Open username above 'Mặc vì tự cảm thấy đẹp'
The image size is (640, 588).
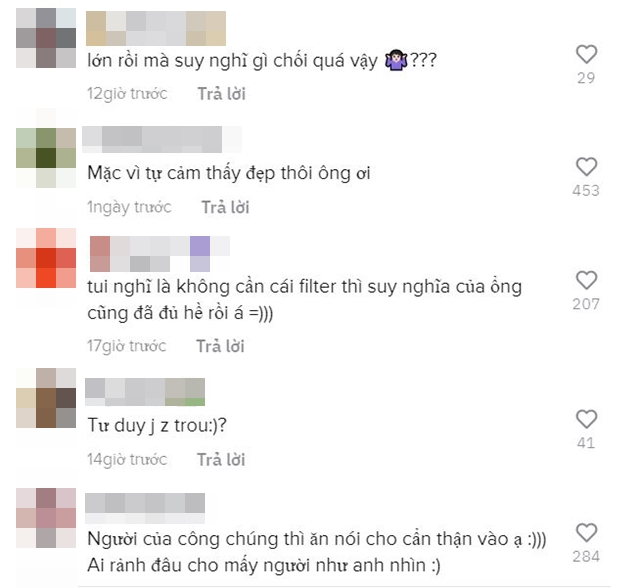pos(162,140)
